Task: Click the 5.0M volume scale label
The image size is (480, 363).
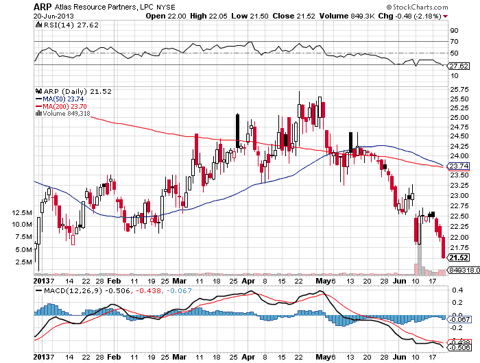Action: pyautogui.click(x=24, y=250)
